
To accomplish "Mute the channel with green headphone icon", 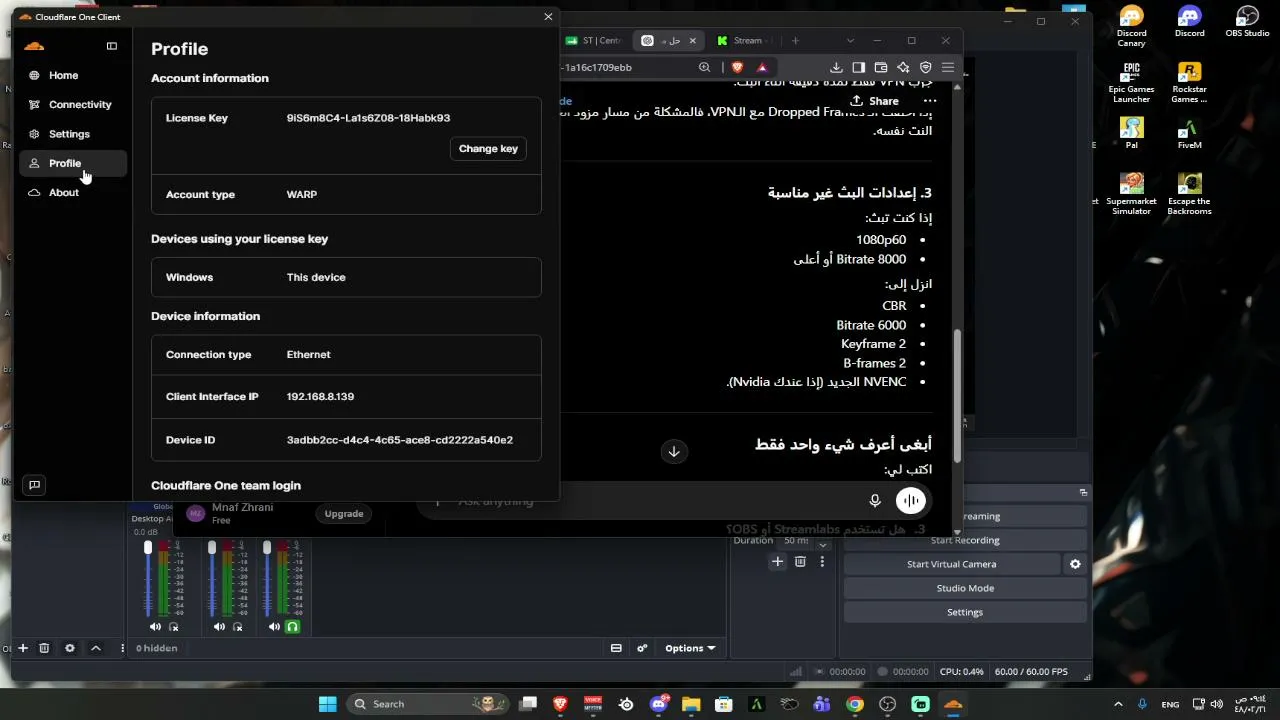I will click(275, 627).
